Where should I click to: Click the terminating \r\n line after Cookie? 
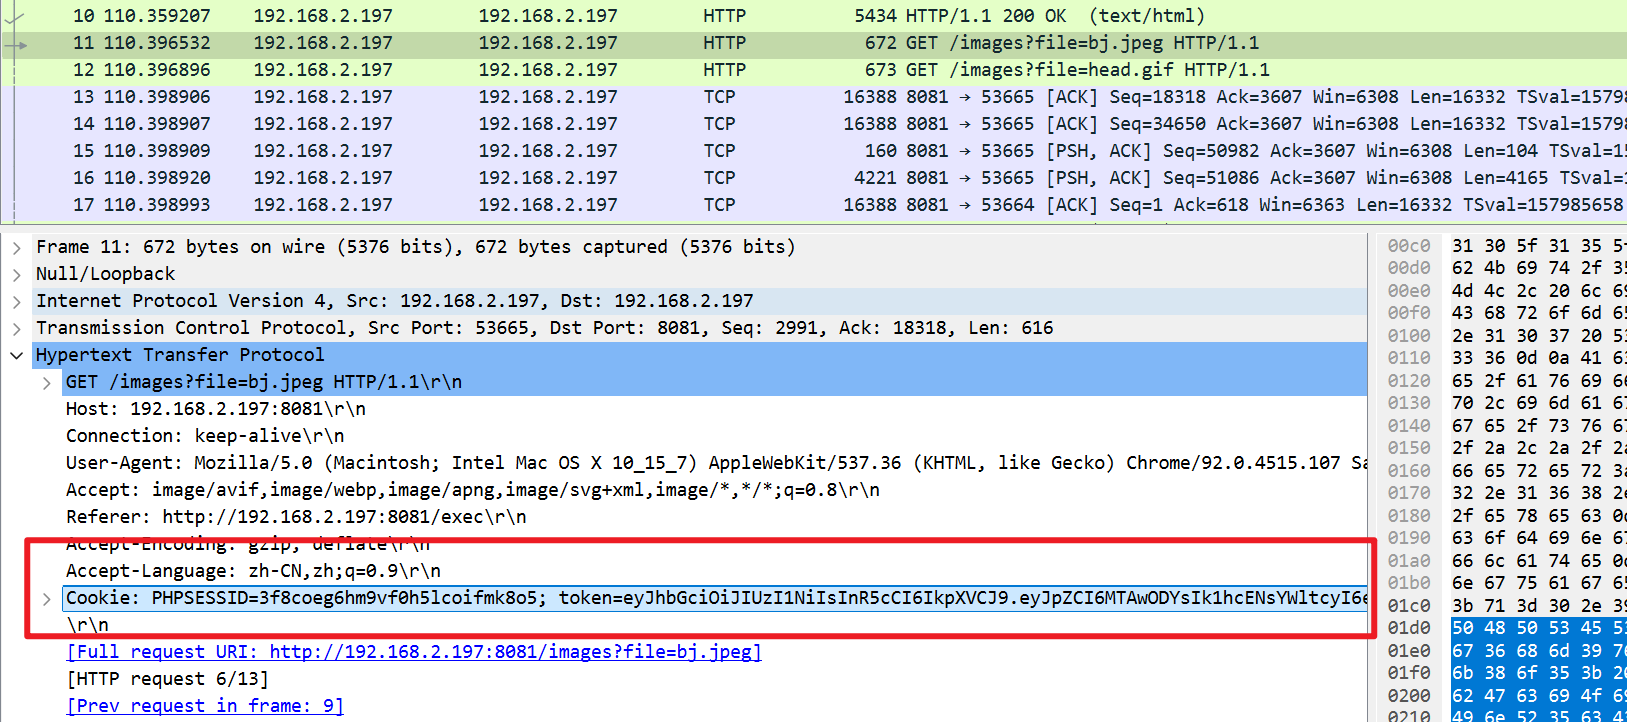[87, 625]
